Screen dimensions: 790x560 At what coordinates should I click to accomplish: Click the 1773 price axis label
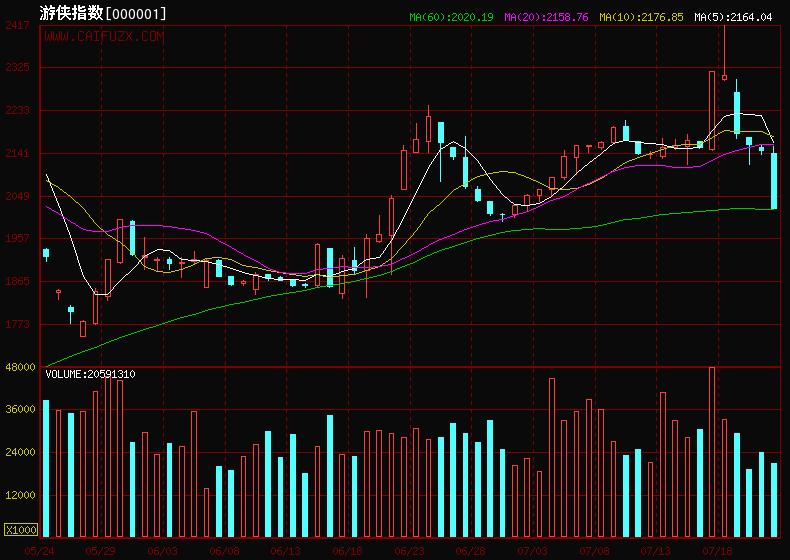tap(17, 324)
